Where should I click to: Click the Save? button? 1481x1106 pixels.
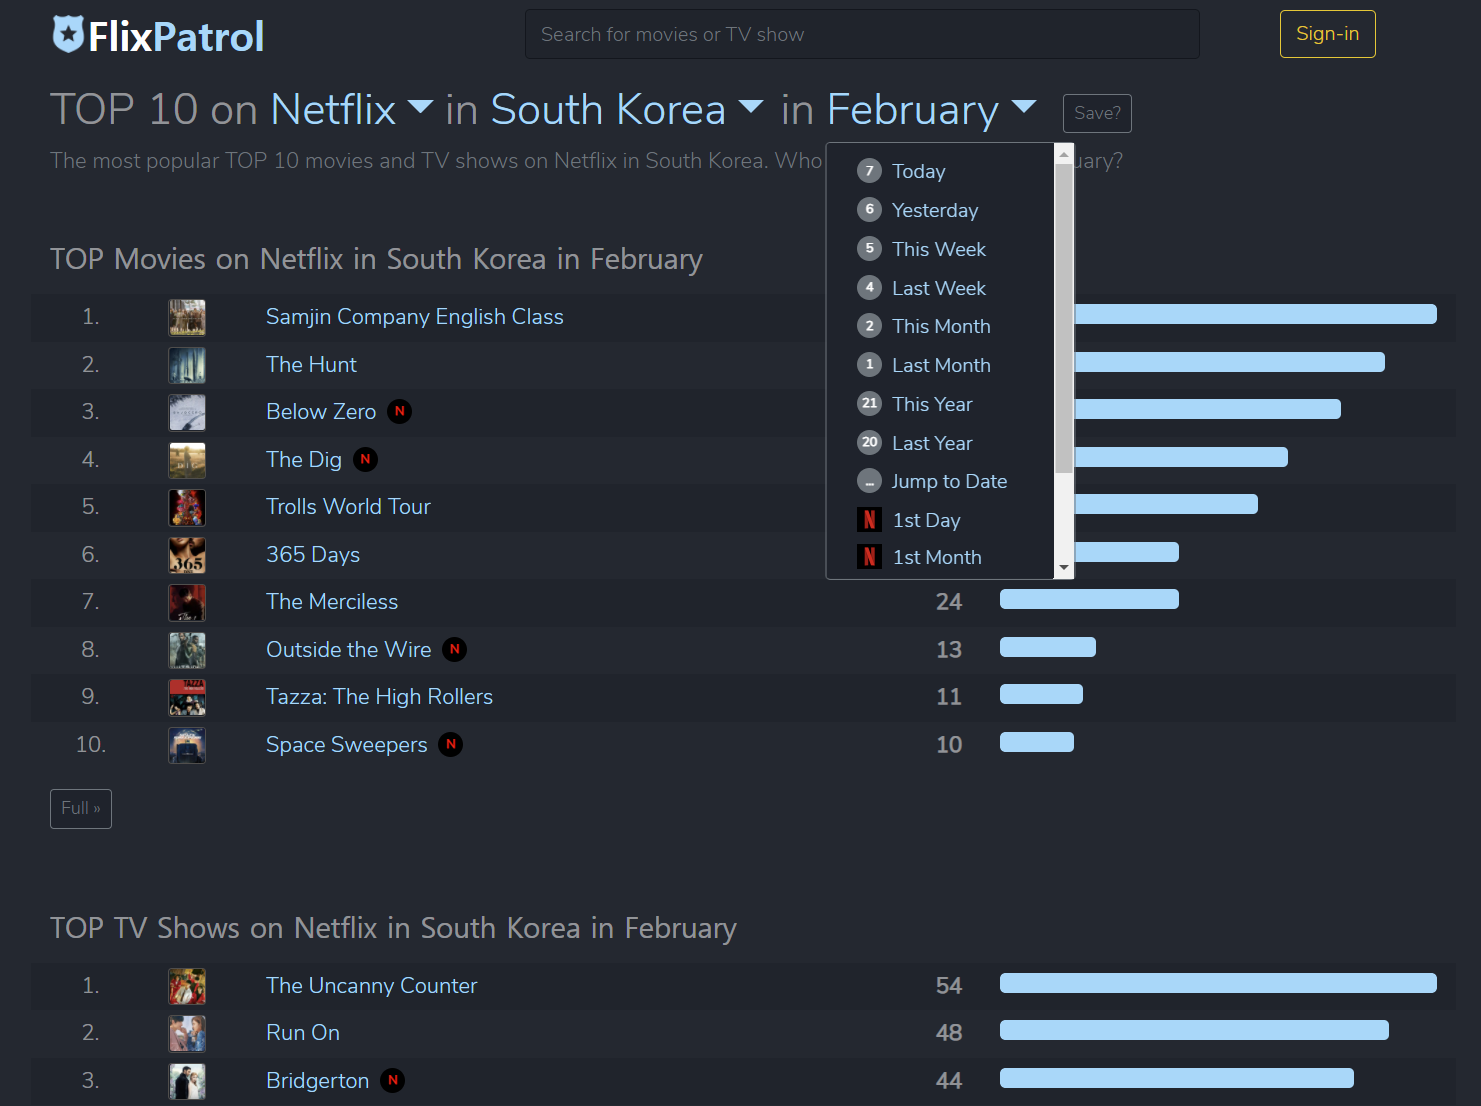click(x=1097, y=113)
